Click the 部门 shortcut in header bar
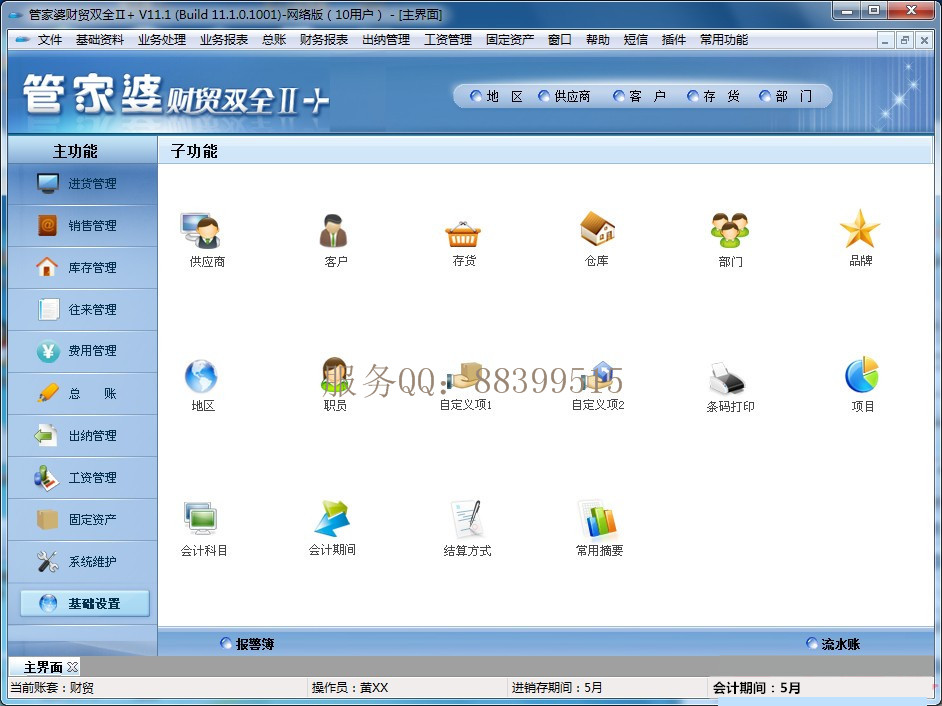The height and width of the screenshot is (706, 942). coord(785,96)
